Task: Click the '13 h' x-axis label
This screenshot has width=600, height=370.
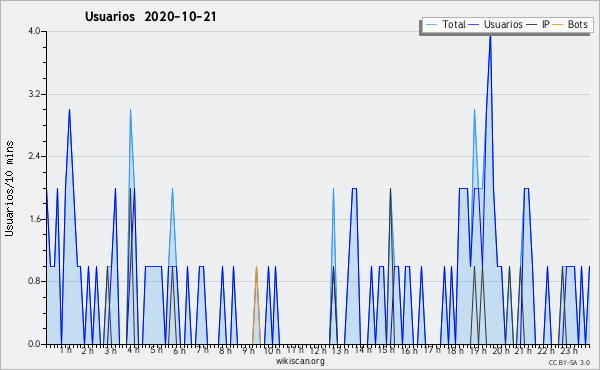Action: 340,351
